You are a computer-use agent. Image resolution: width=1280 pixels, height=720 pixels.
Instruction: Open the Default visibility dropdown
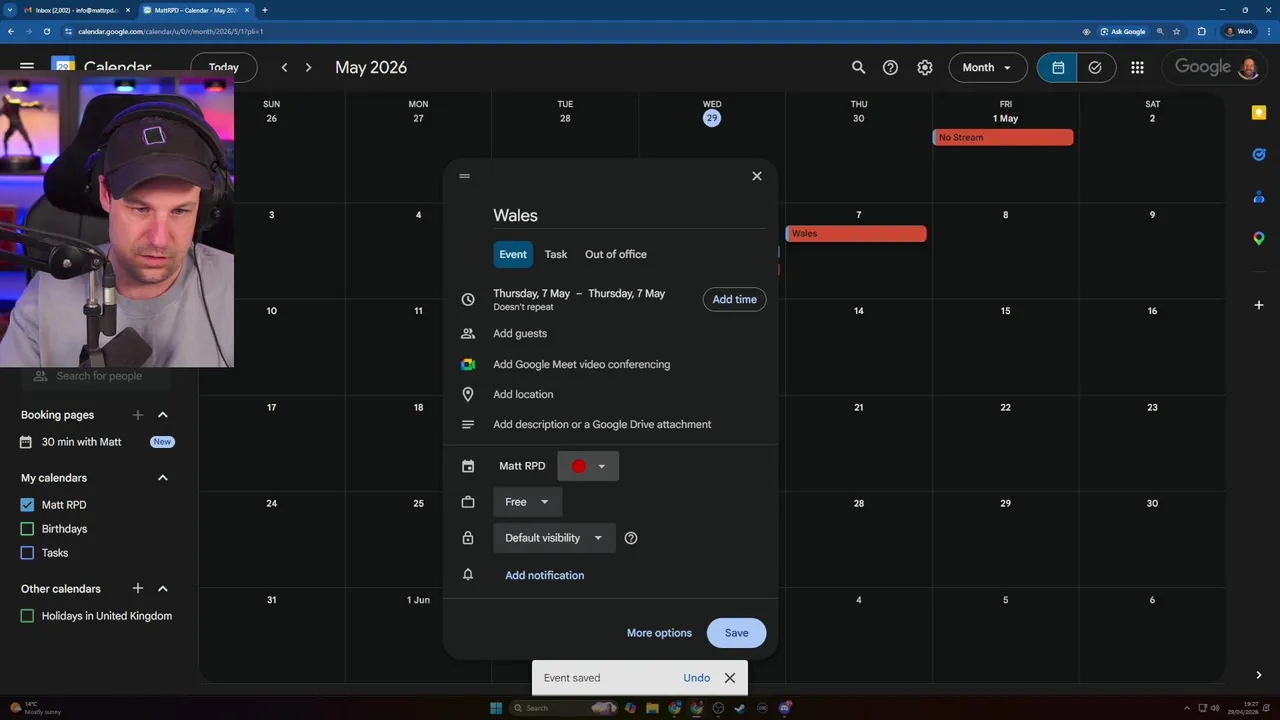(x=554, y=538)
